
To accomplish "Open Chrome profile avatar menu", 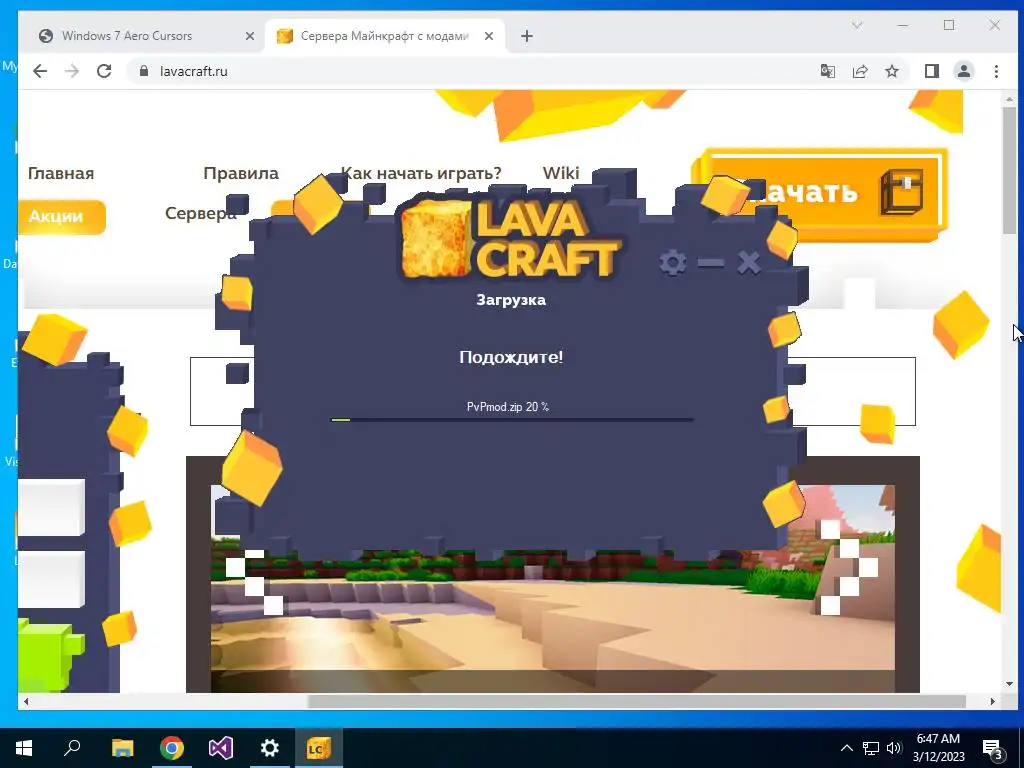I will pyautogui.click(x=964, y=71).
